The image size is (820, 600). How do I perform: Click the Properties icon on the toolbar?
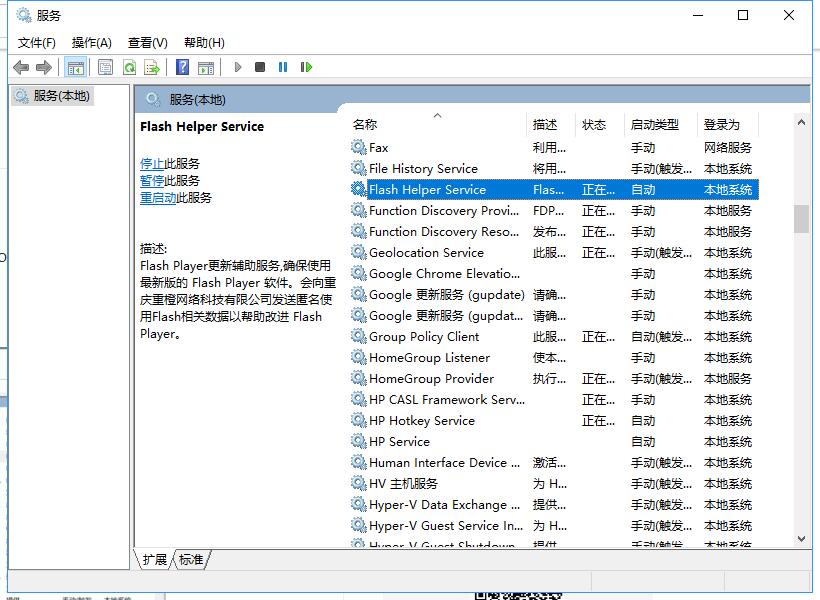[104, 67]
